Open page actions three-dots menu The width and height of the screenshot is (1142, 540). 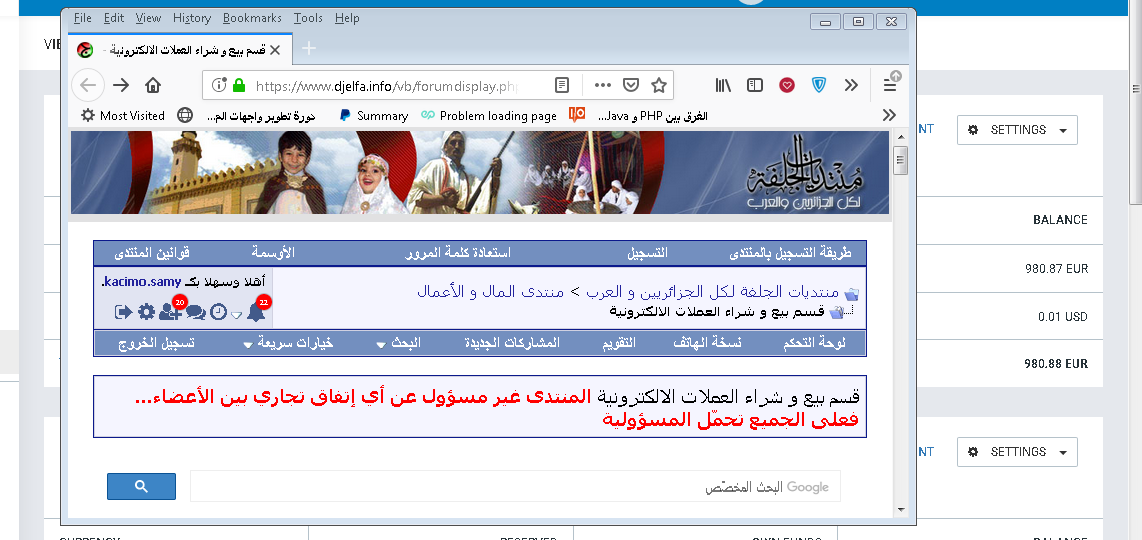pyautogui.click(x=602, y=85)
